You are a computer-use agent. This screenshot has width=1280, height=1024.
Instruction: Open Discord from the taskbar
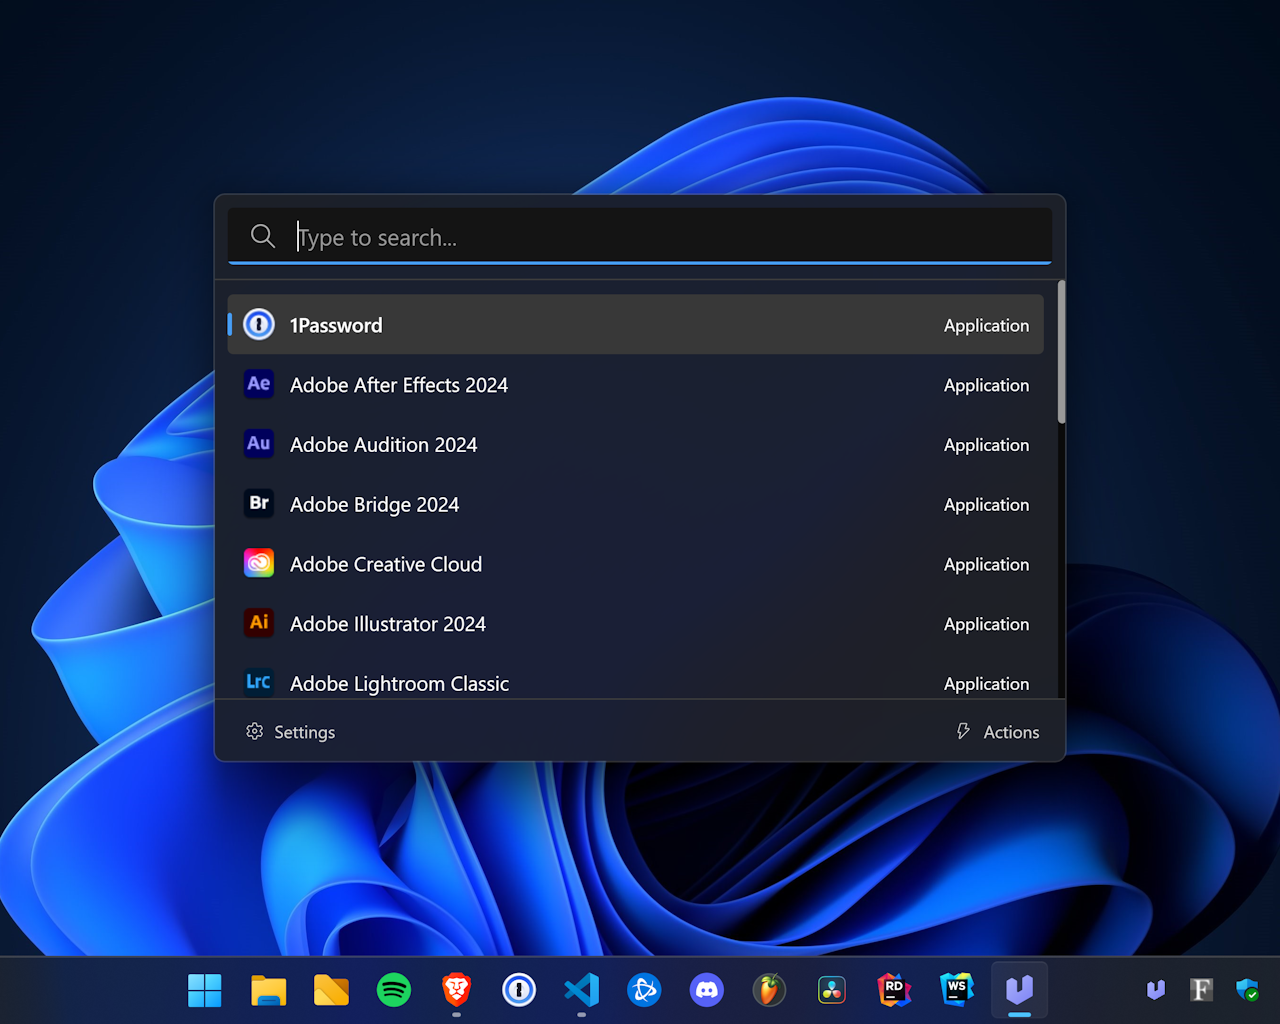[x=707, y=990]
